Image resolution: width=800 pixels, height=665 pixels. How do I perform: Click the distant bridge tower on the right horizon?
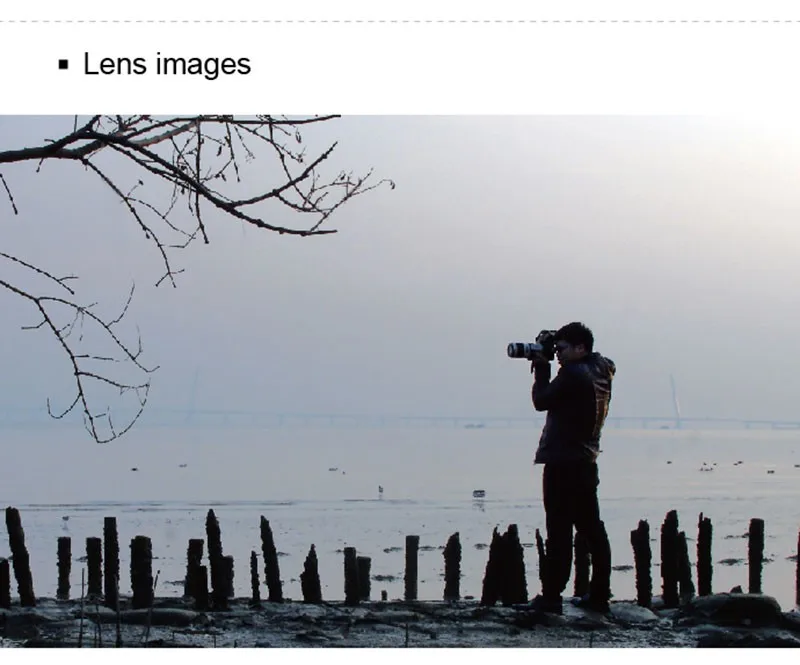676,401
